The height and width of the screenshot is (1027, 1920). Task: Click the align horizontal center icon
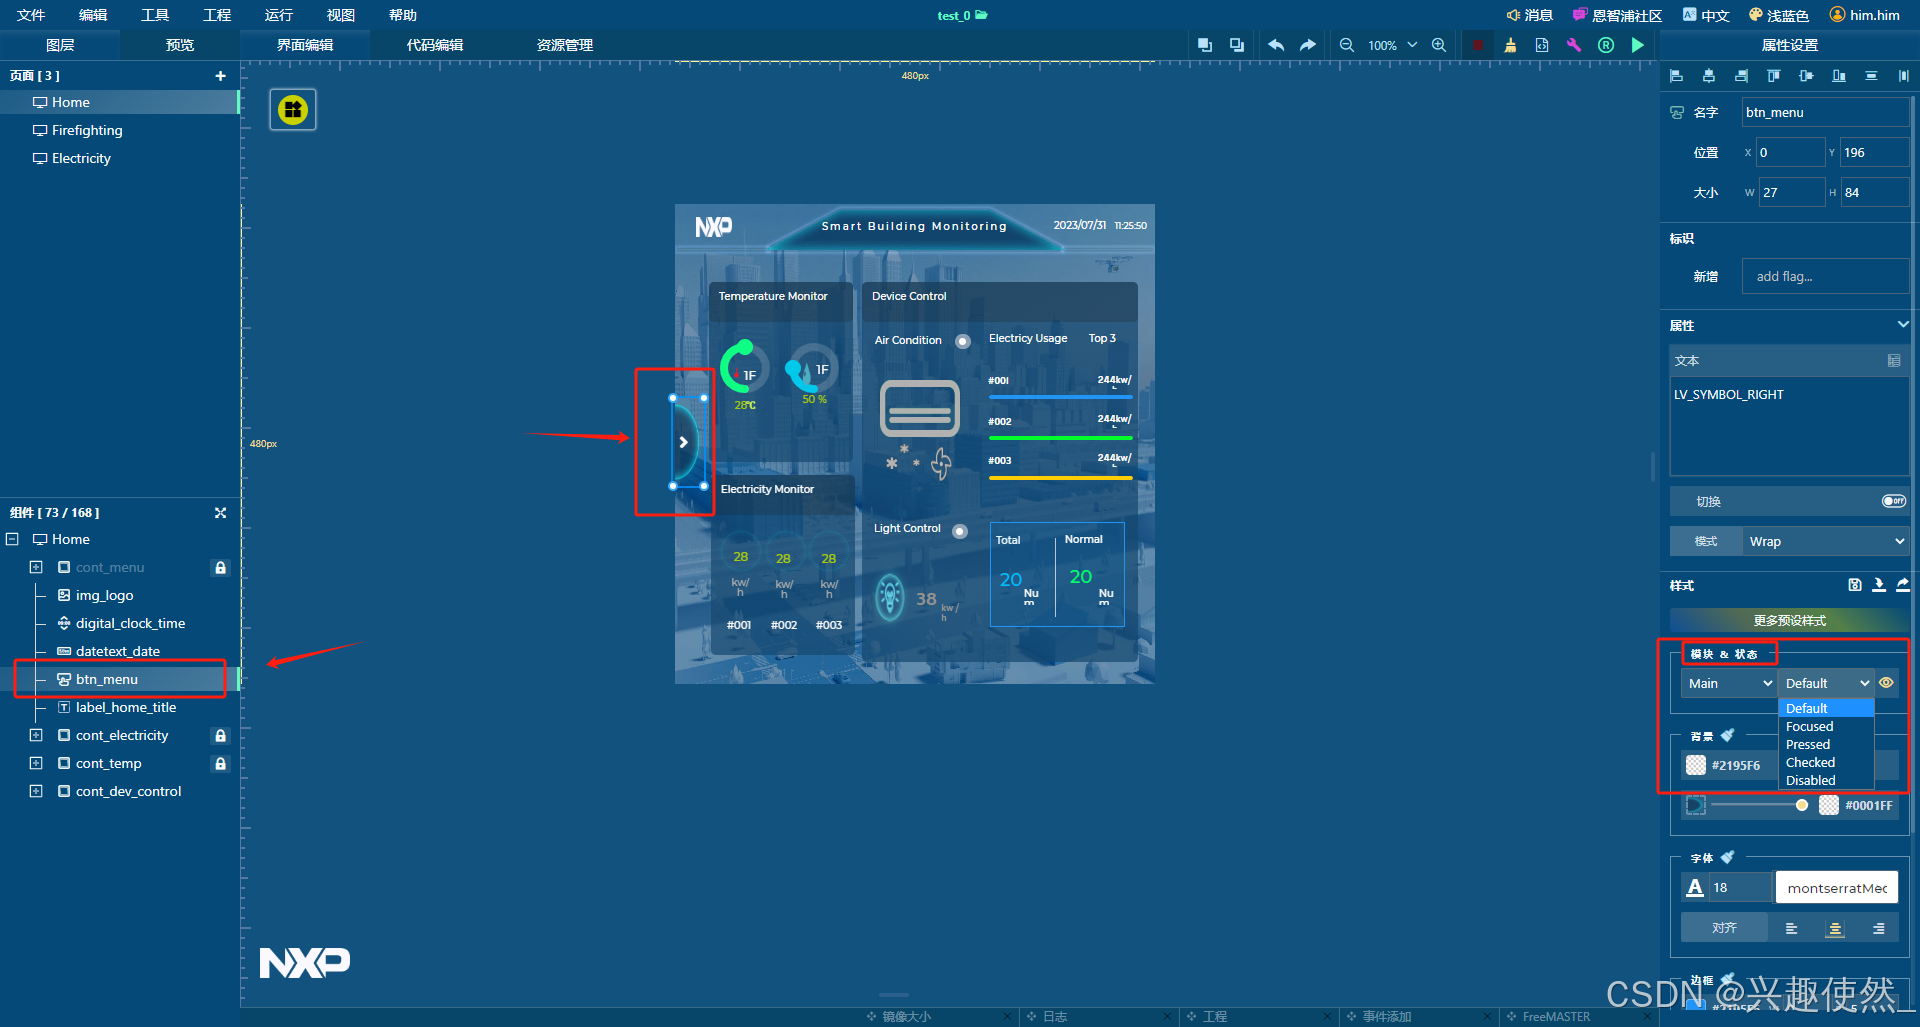point(1709,76)
